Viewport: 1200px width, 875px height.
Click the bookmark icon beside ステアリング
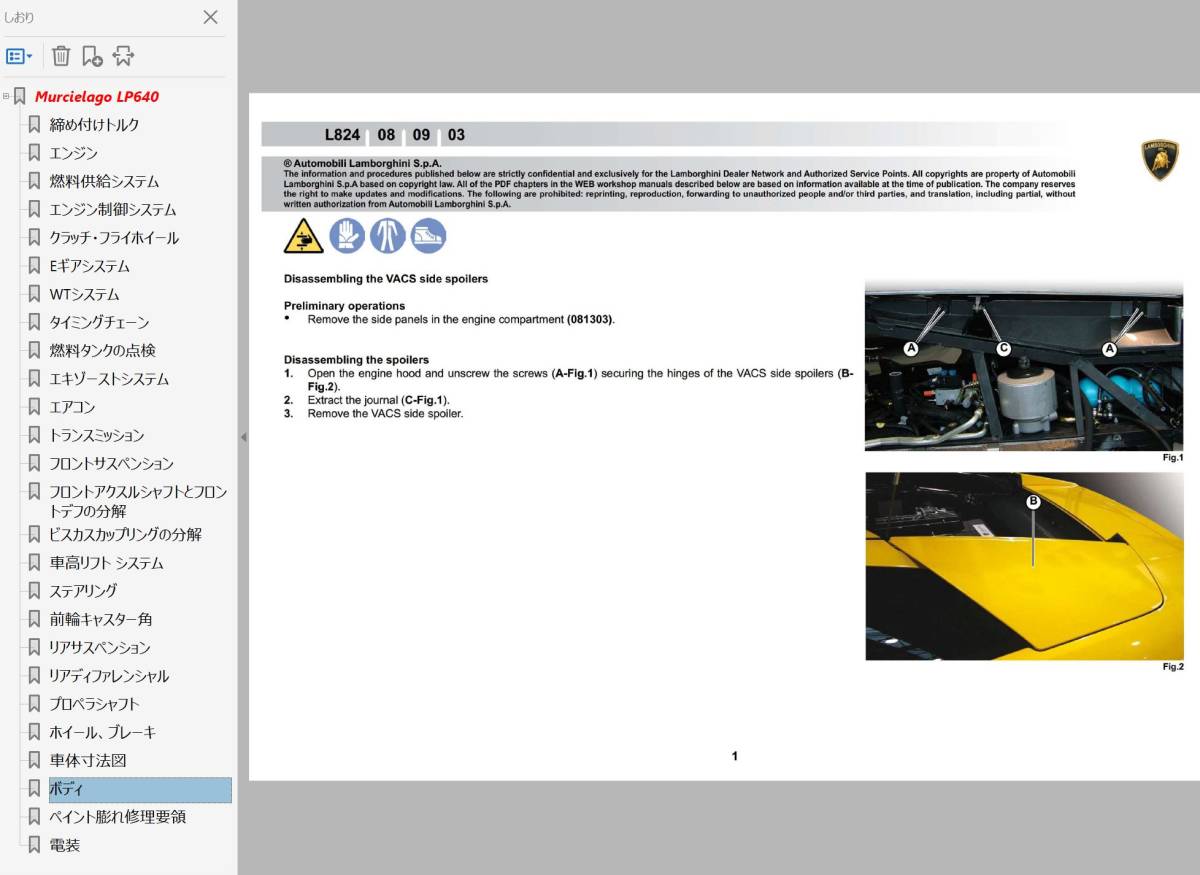click(x=34, y=591)
